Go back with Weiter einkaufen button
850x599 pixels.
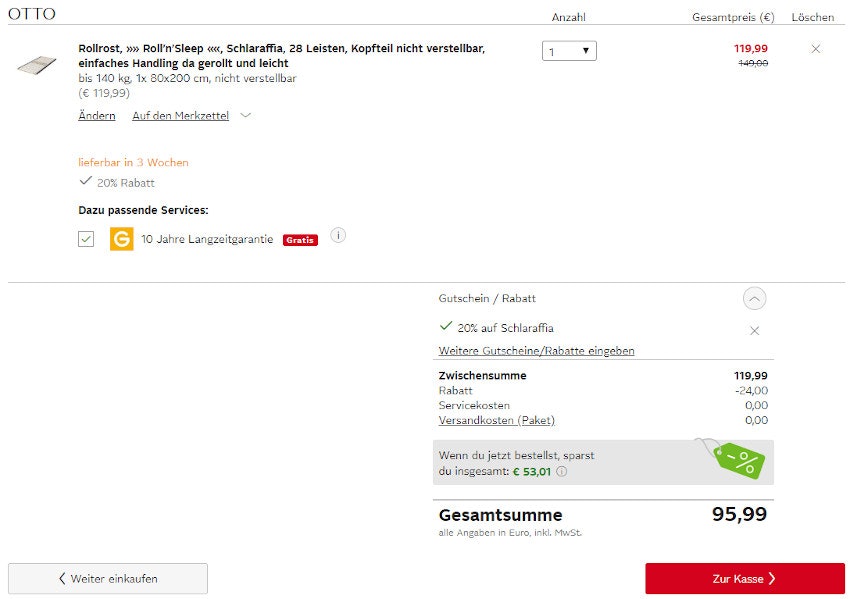(x=108, y=578)
